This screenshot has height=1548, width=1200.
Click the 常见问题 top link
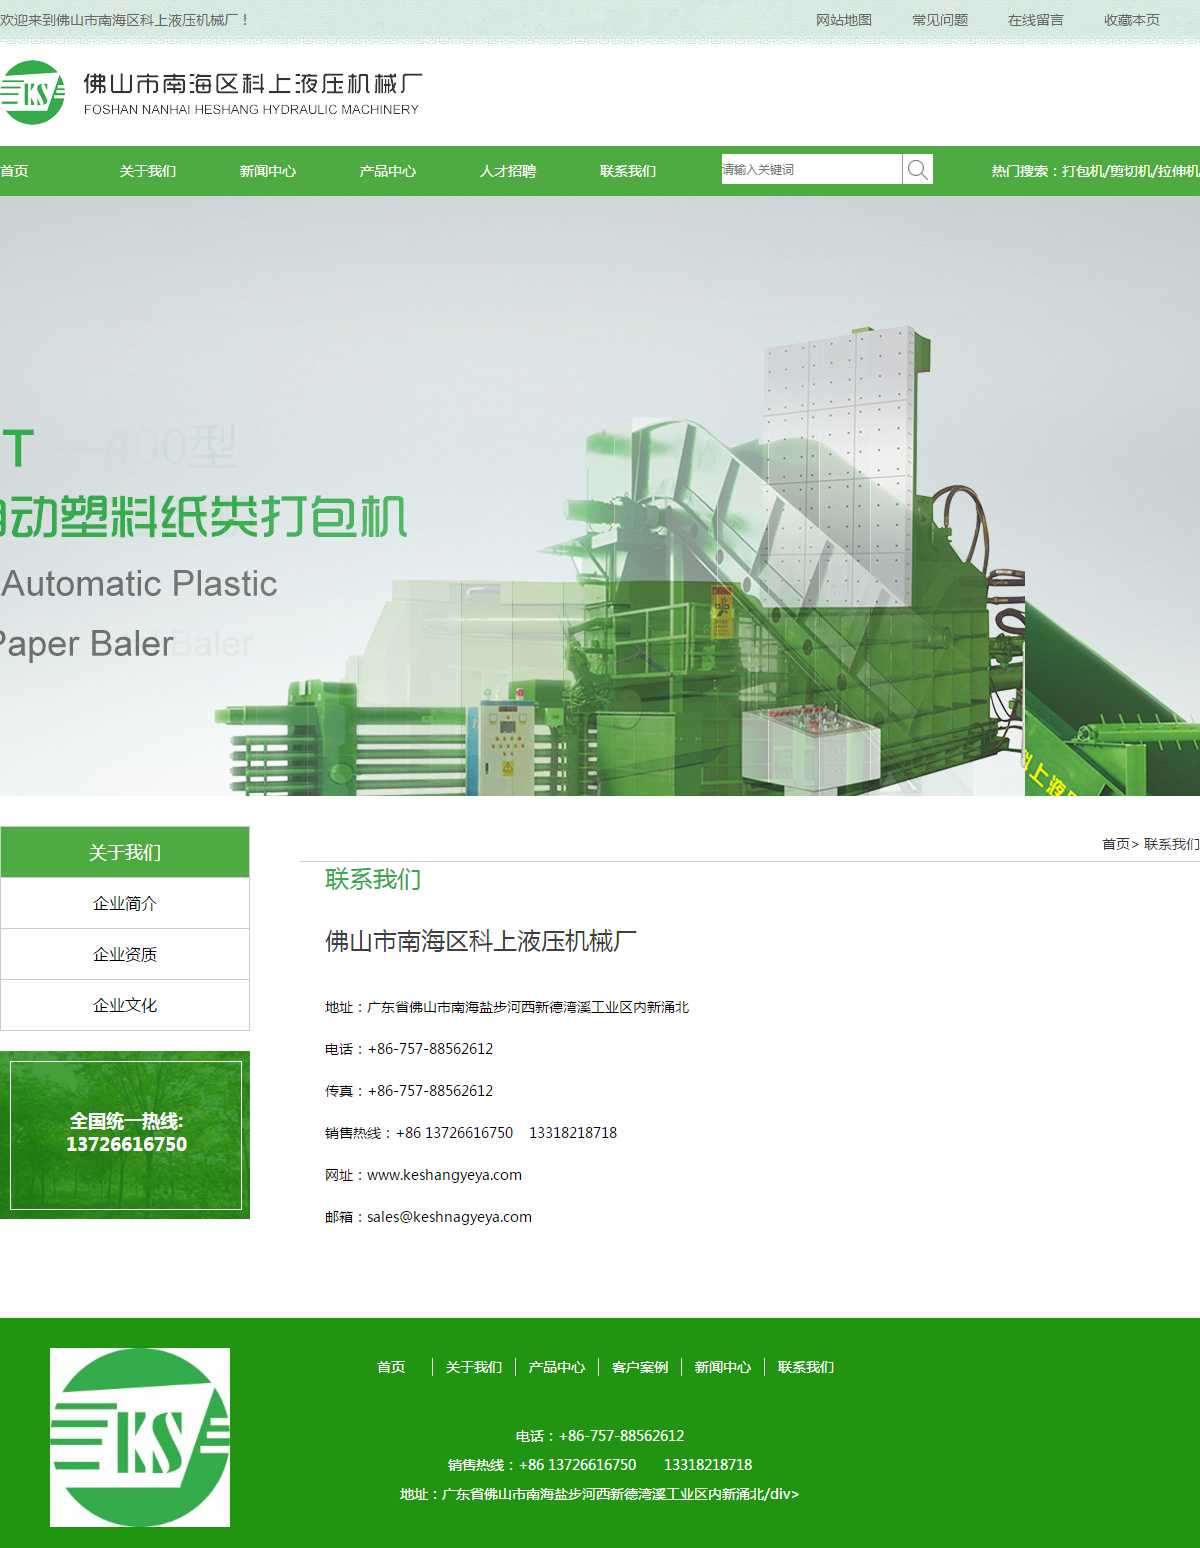940,20
